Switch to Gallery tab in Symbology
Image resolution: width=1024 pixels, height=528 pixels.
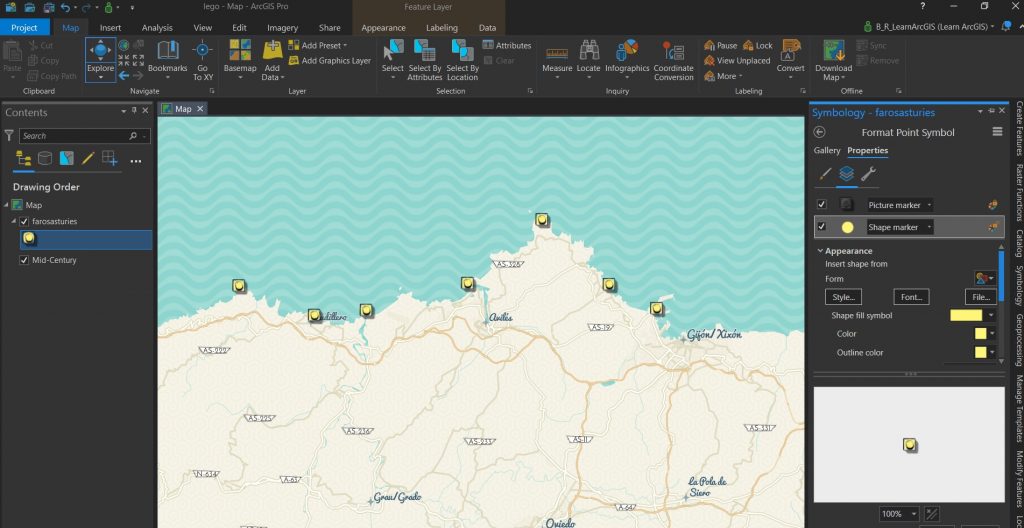point(827,150)
